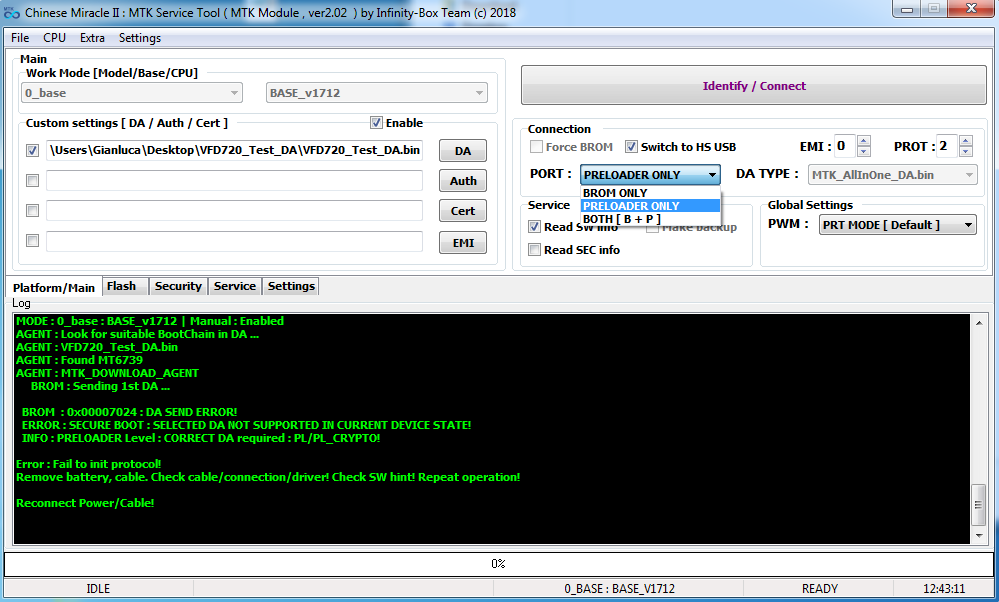The height and width of the screenshot is (602, 999).
Task: Tick the Cert file checkbox
Action: 32,210
